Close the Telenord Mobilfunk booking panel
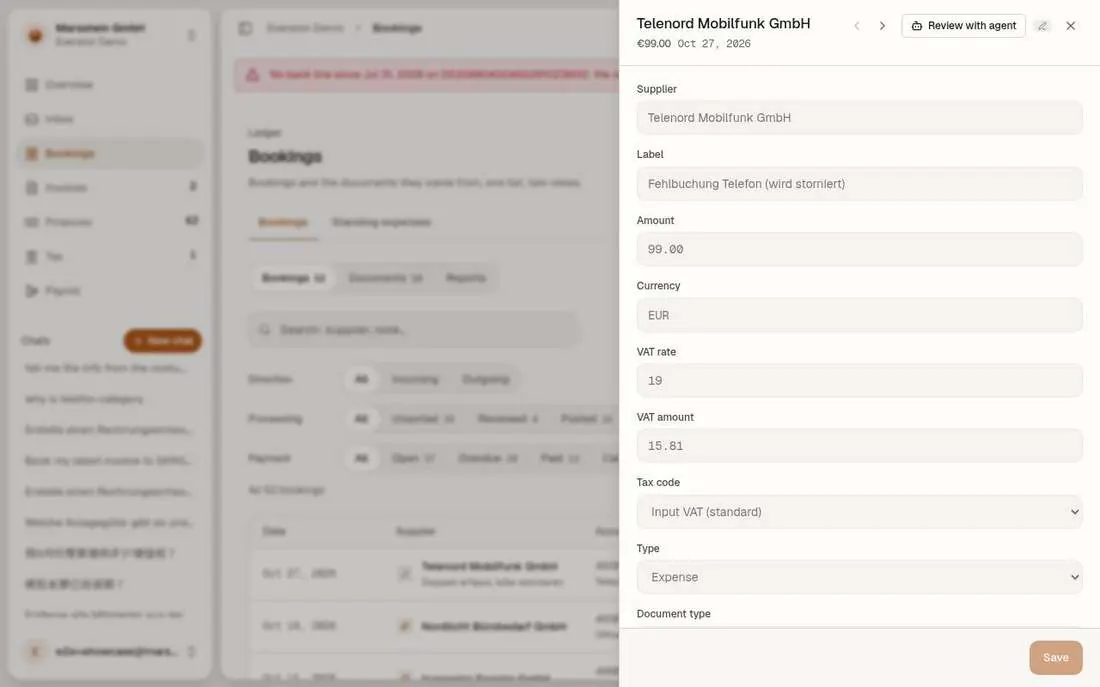This screenshot has width=1100, height=687. [1071, 26]
